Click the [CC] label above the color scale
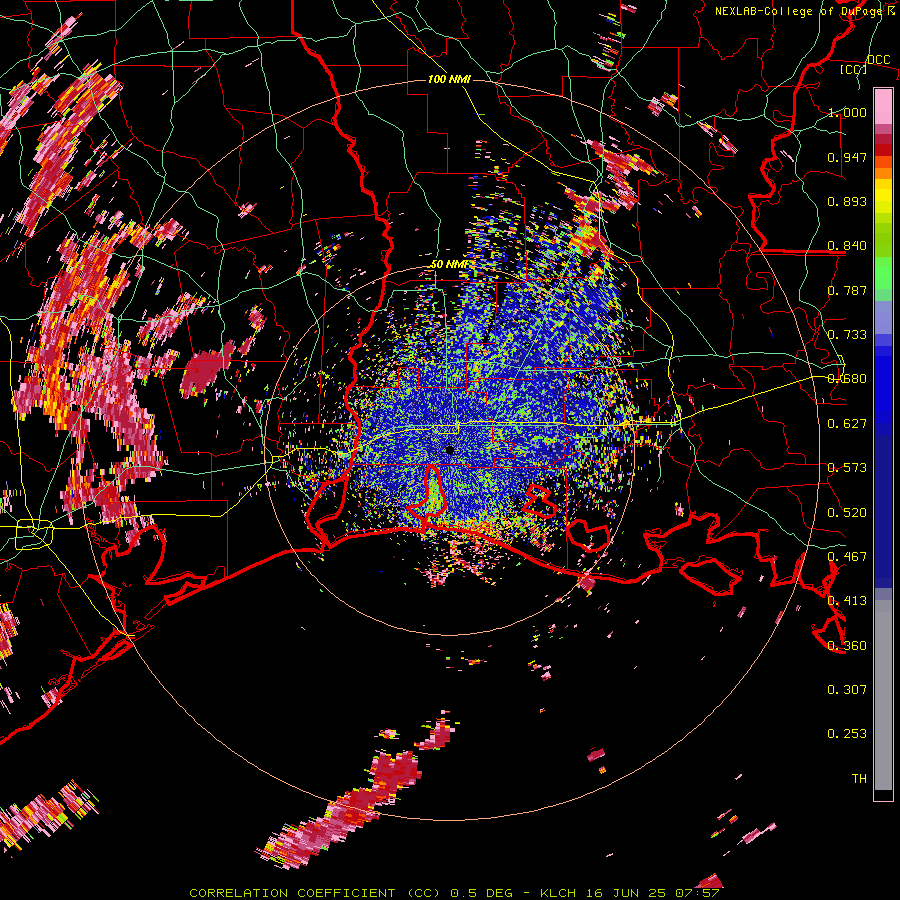The height and width of the screenshot is (900, 900). click(x=854, y=69)
